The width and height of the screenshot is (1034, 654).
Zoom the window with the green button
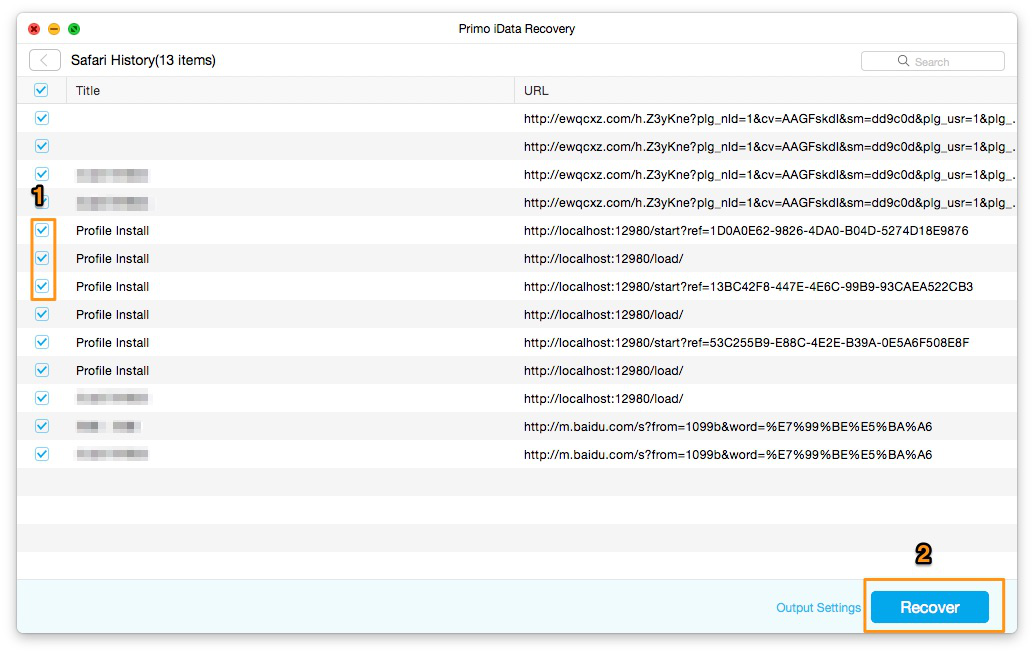[x=74, y=29]
